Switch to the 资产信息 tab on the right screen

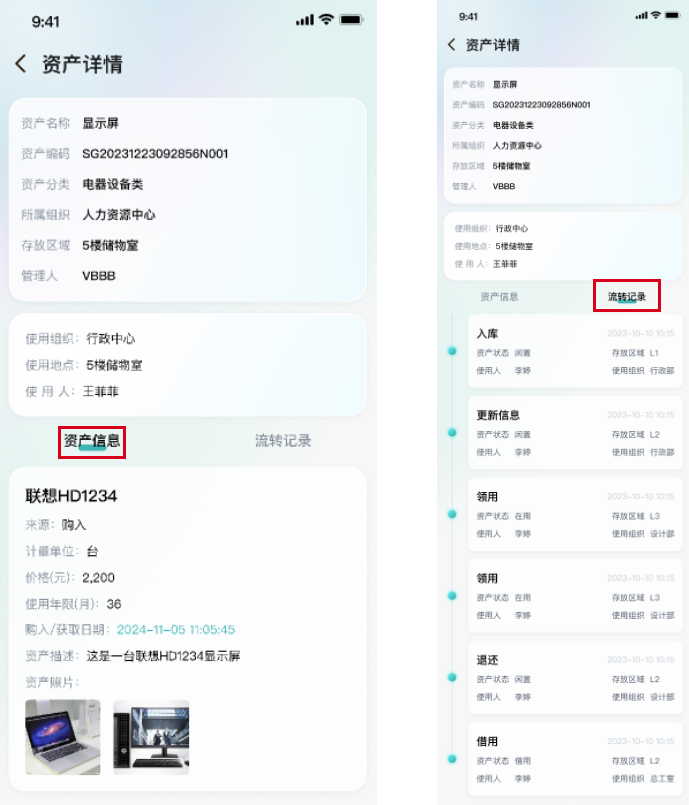[x=499, y=297]
